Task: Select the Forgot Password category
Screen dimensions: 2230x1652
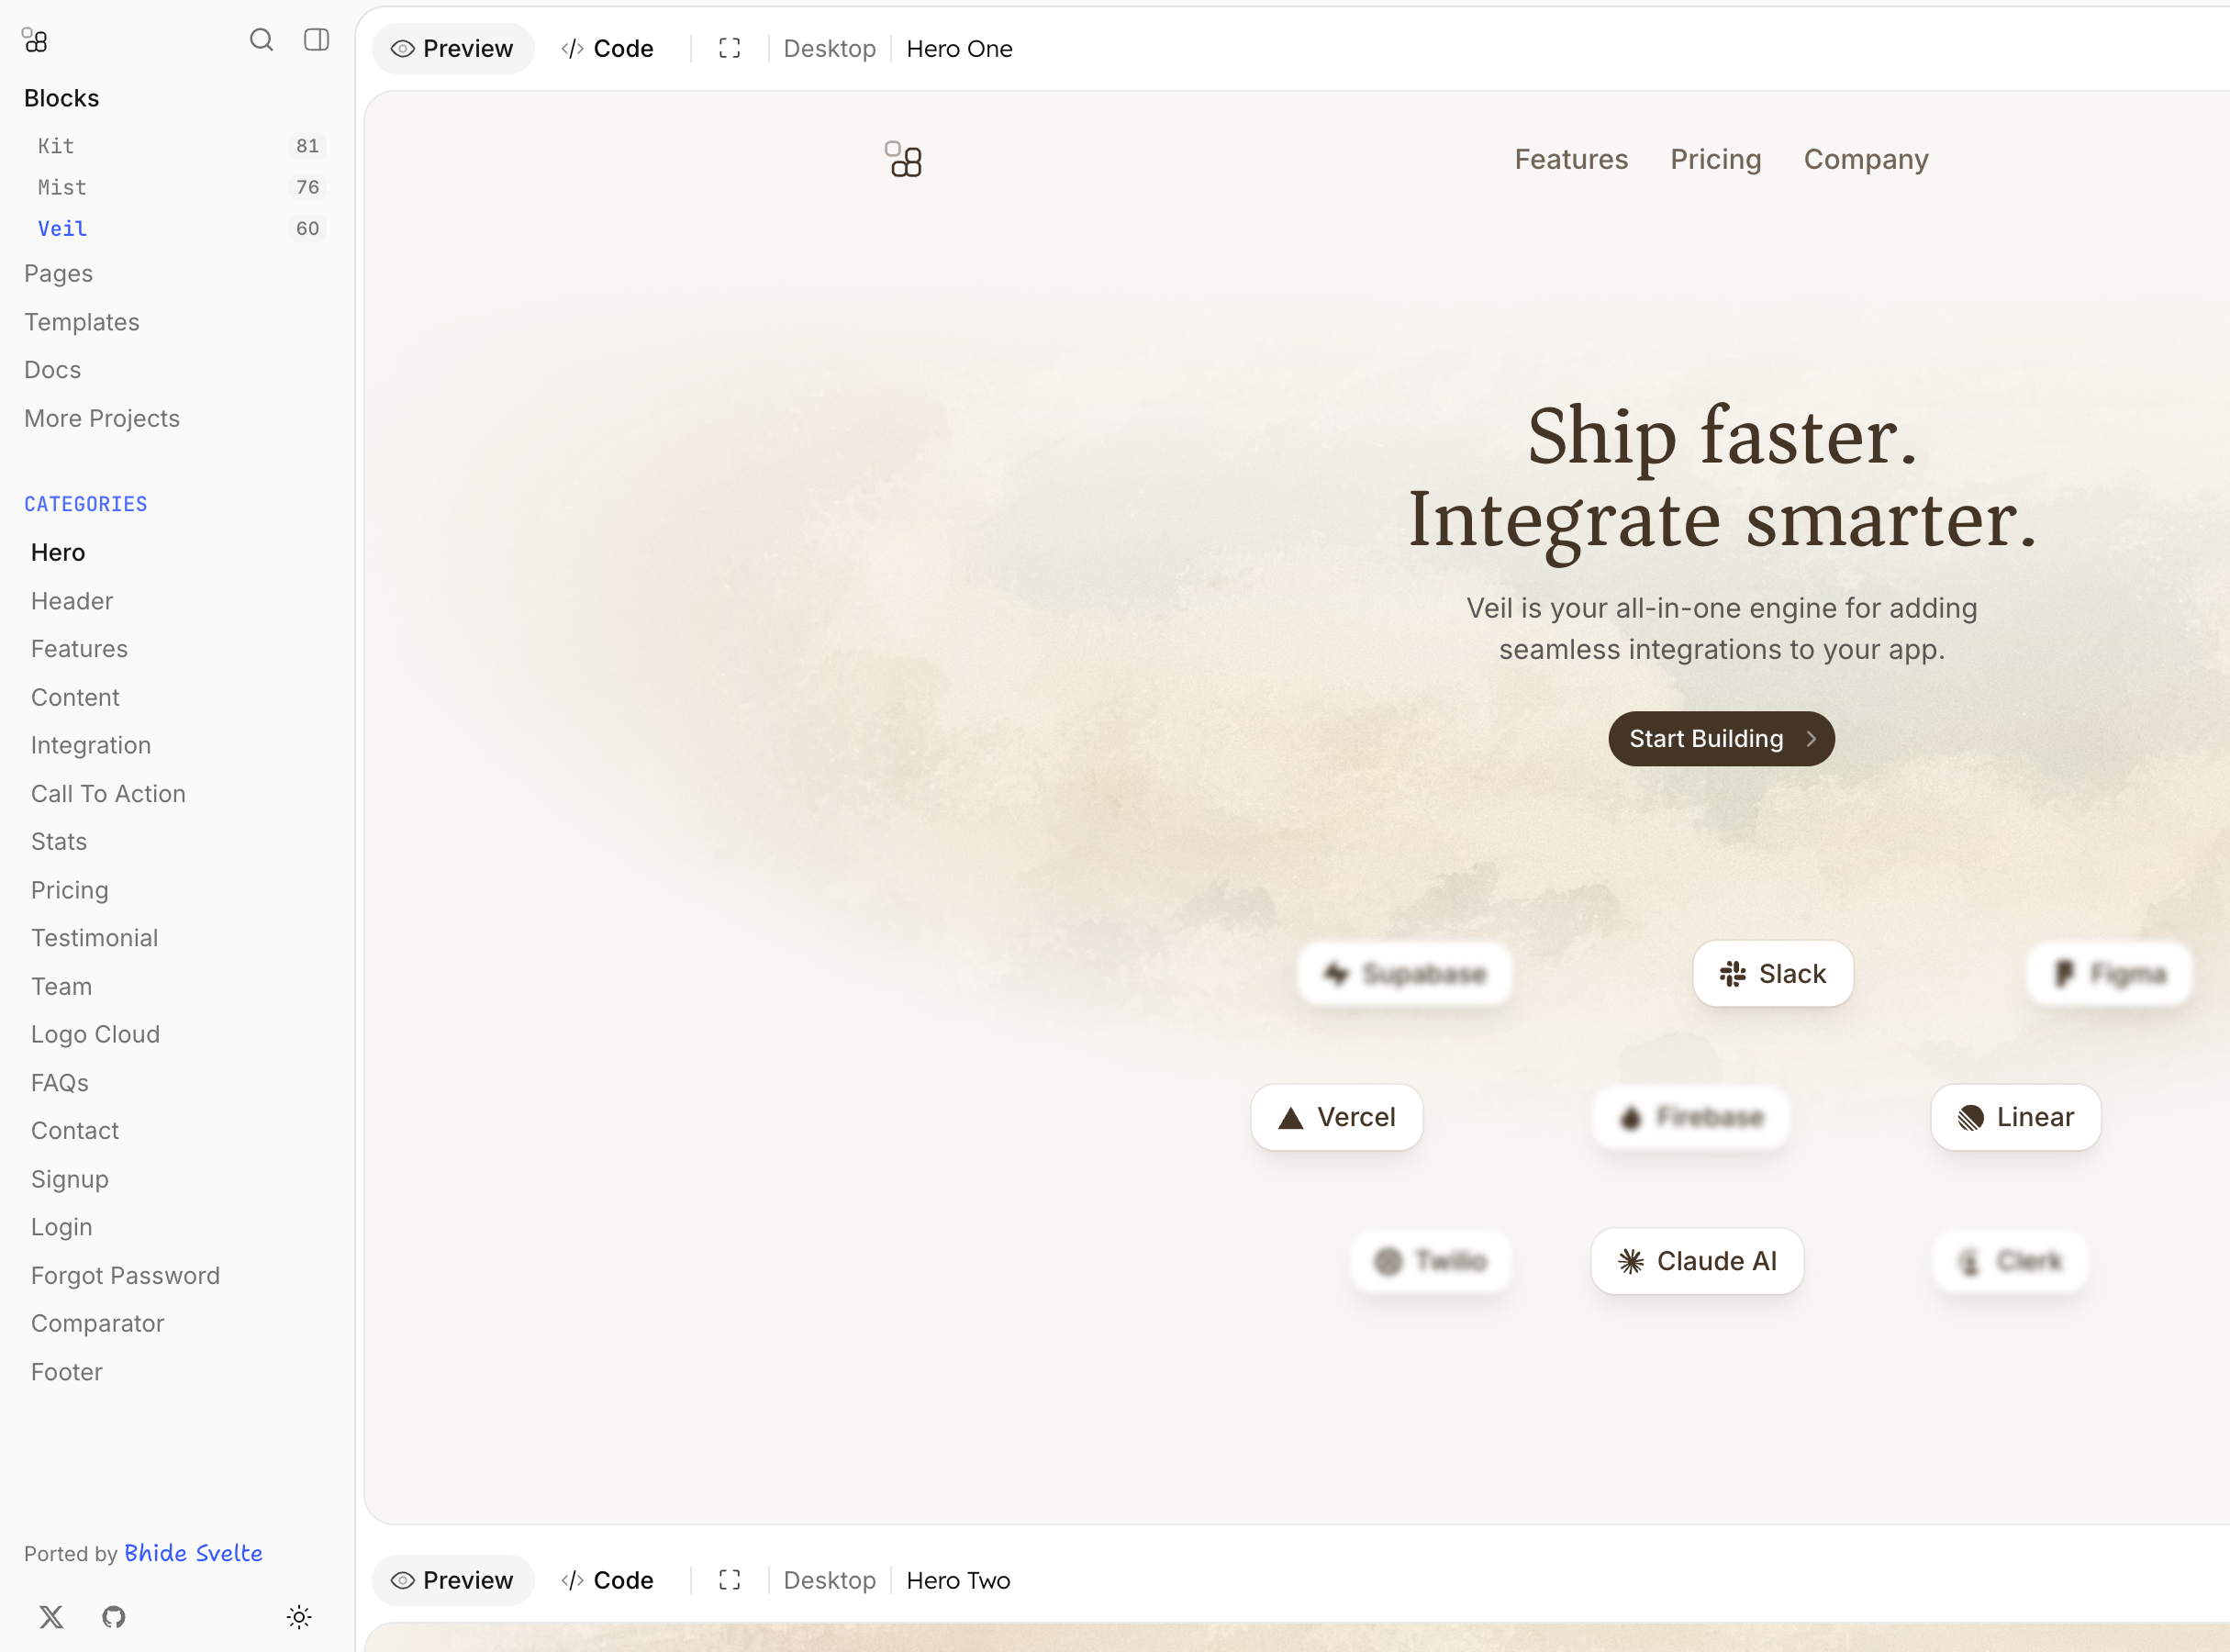Action: point(125,1275)
